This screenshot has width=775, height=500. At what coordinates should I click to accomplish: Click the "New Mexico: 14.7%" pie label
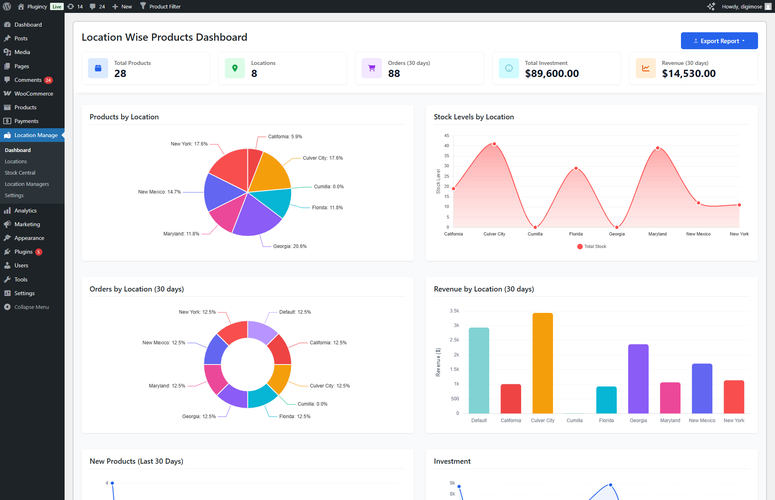[159, 192]
